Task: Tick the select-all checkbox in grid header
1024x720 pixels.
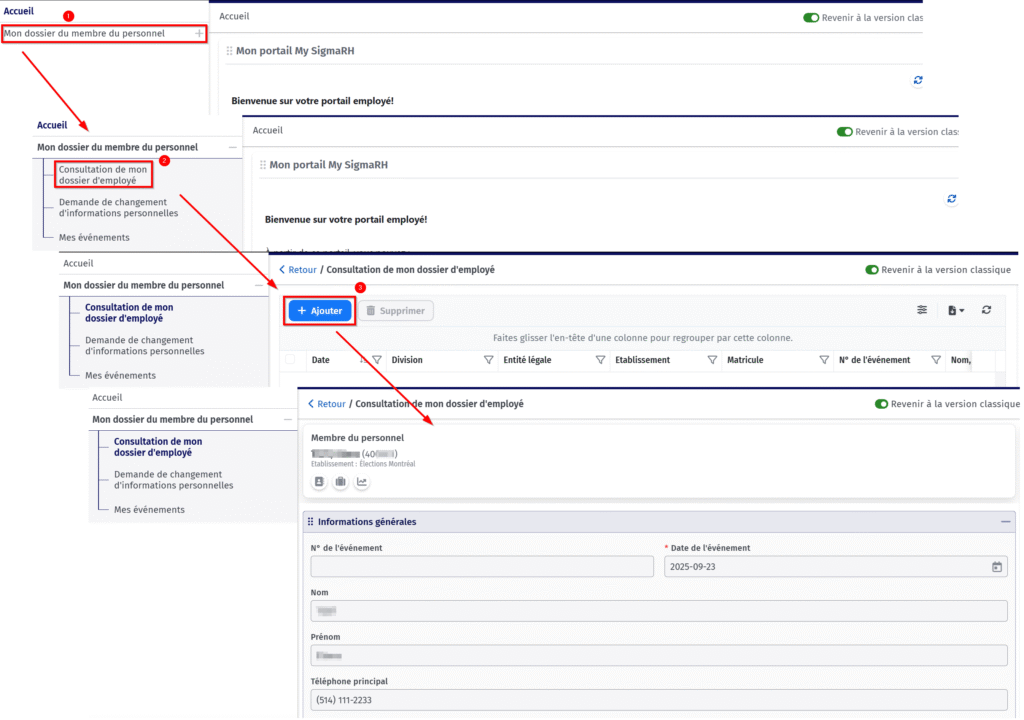Action: (290, 360)
